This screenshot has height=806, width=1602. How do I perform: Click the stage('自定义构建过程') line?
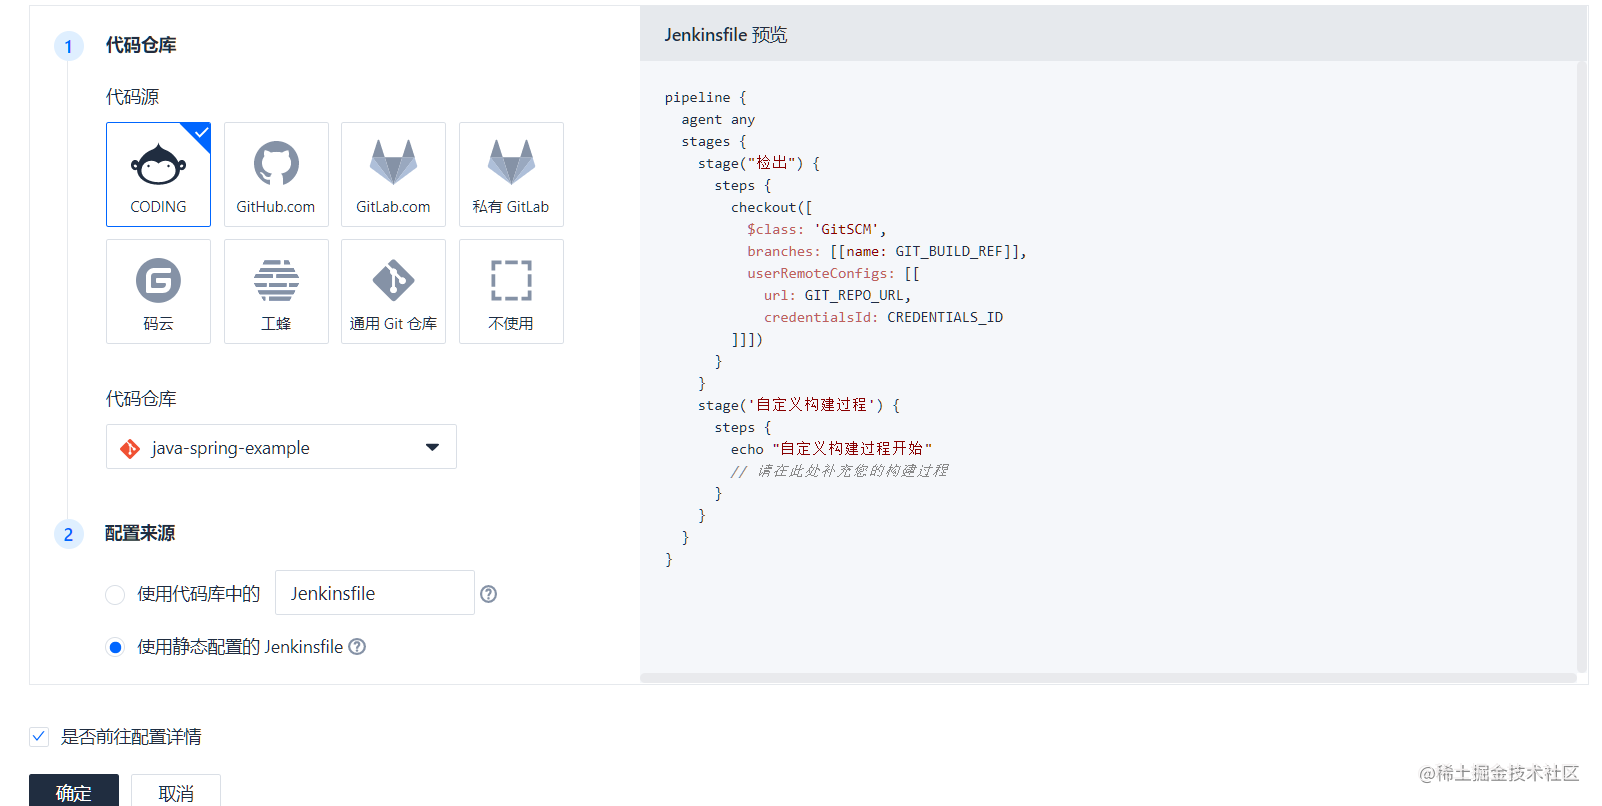(x=799, y=405)
